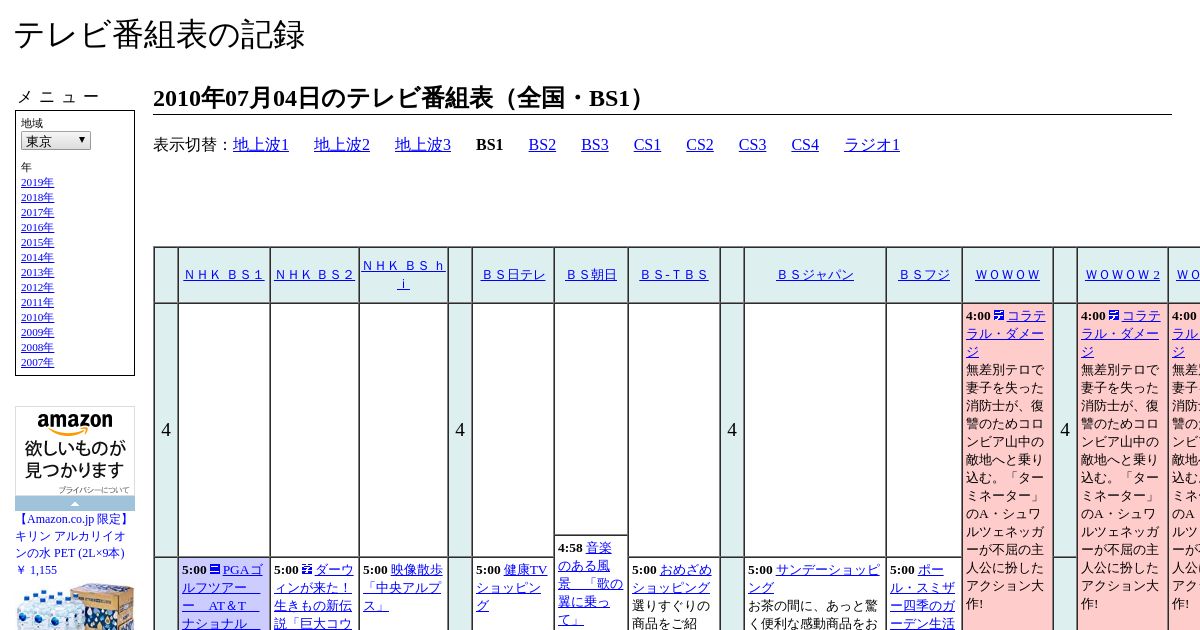Open コラテラル・ダメージ in the WOWOW2 column
The height and width of the screenshot is (630, 1200).
pyautogui.click(x=1120, y=334)
